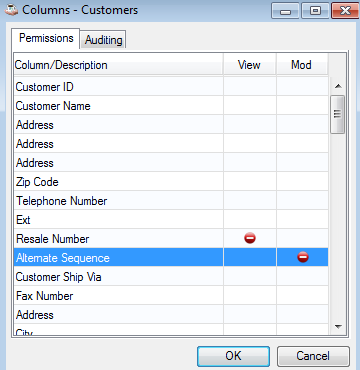Switch to the Auditing tab
Image resolution: width=360 pixels, height=370 pixels.
pos(103,40)
